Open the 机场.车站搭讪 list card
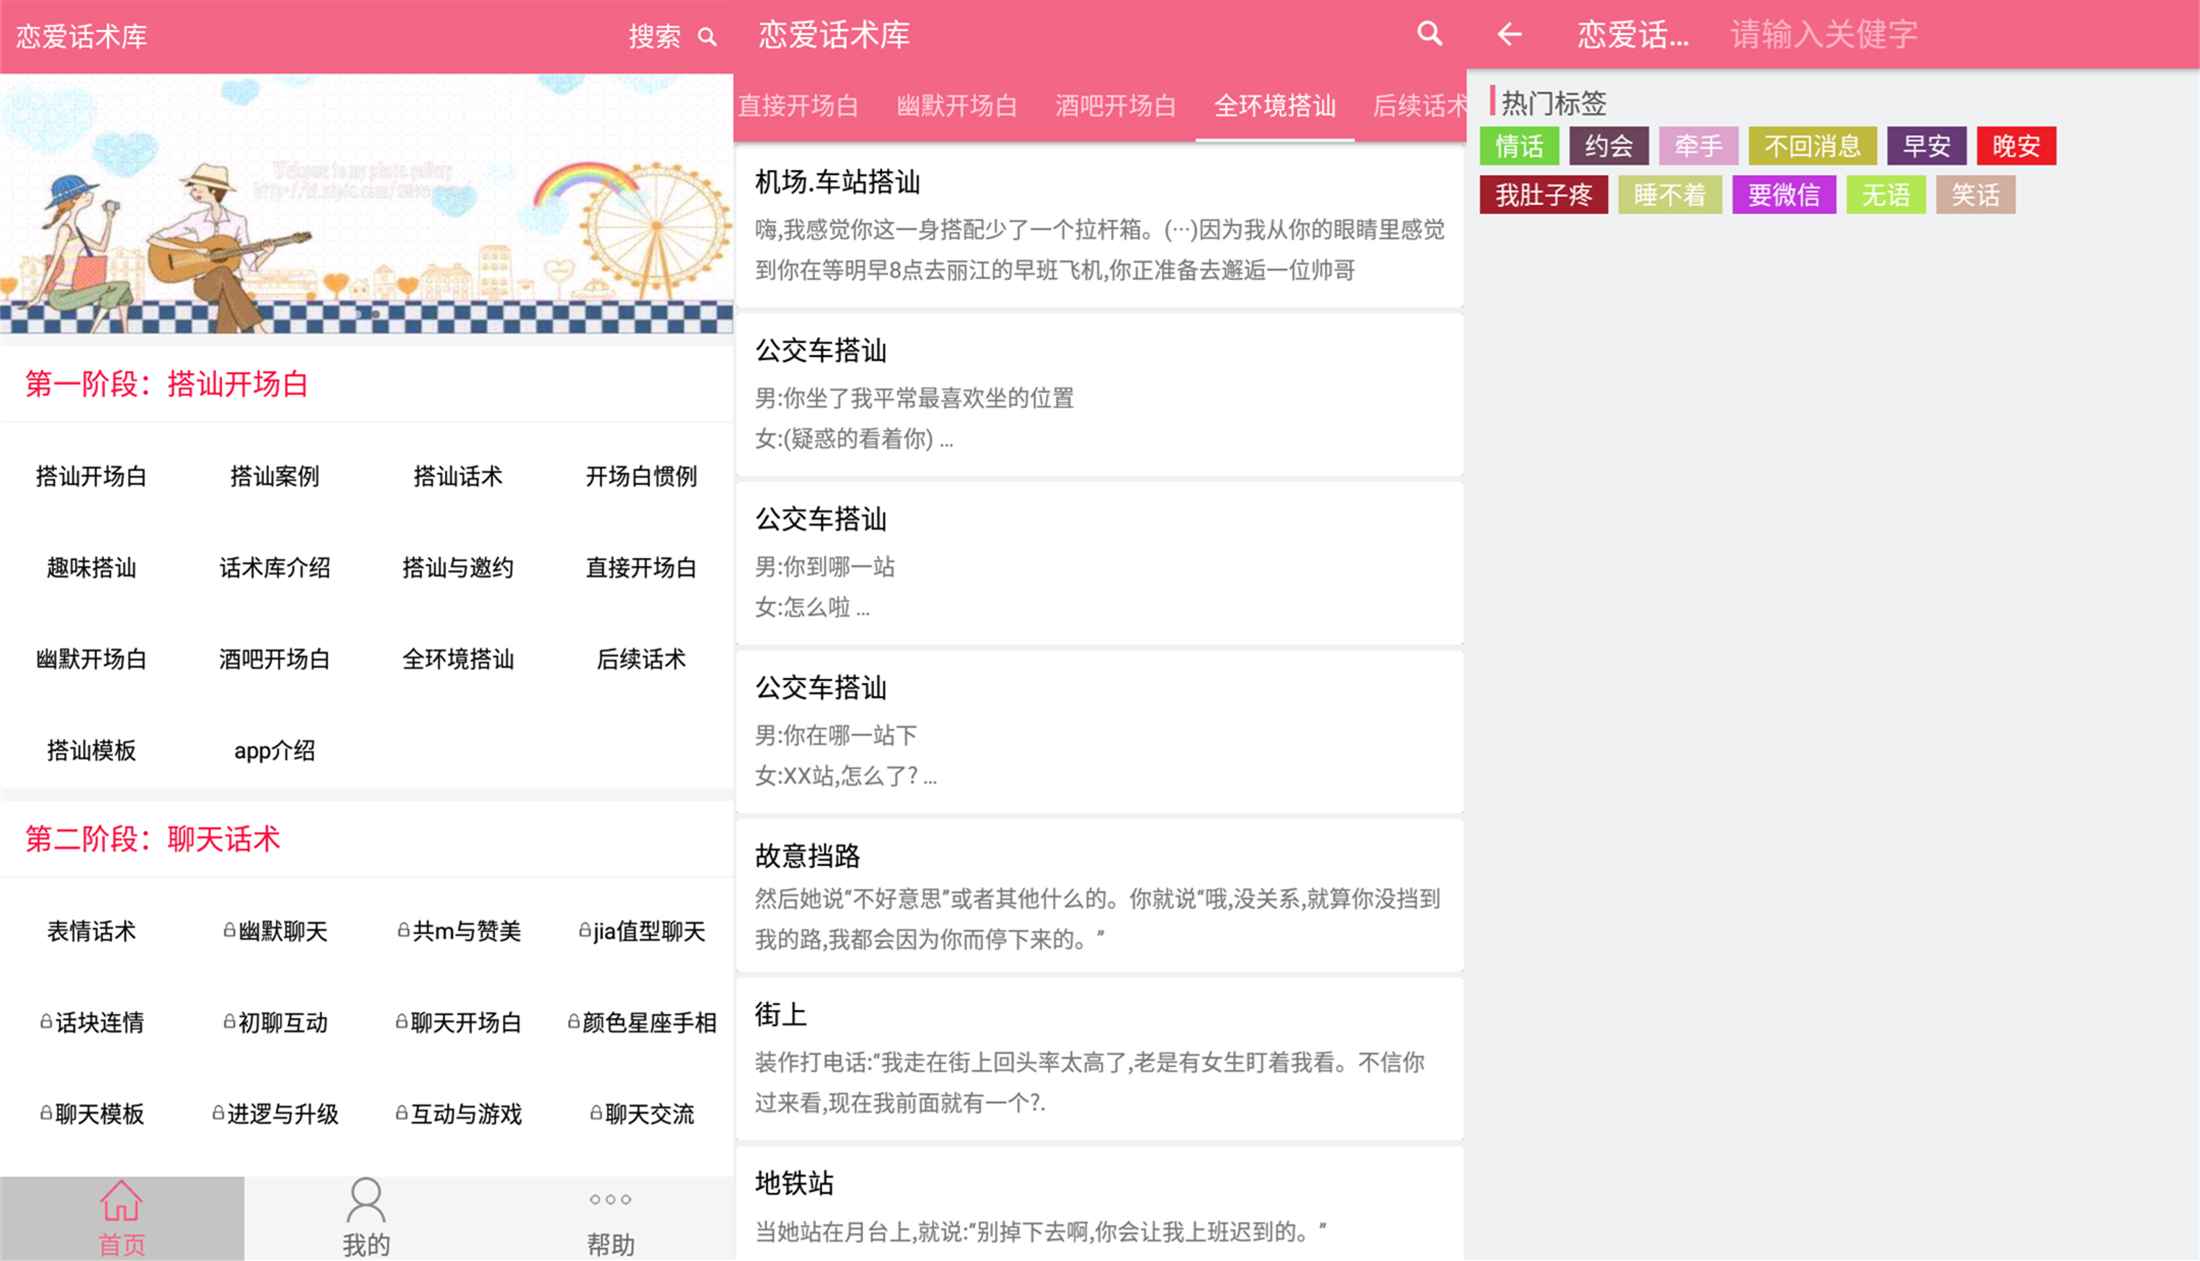The image size is (2200, 1261). point(1099,225)
